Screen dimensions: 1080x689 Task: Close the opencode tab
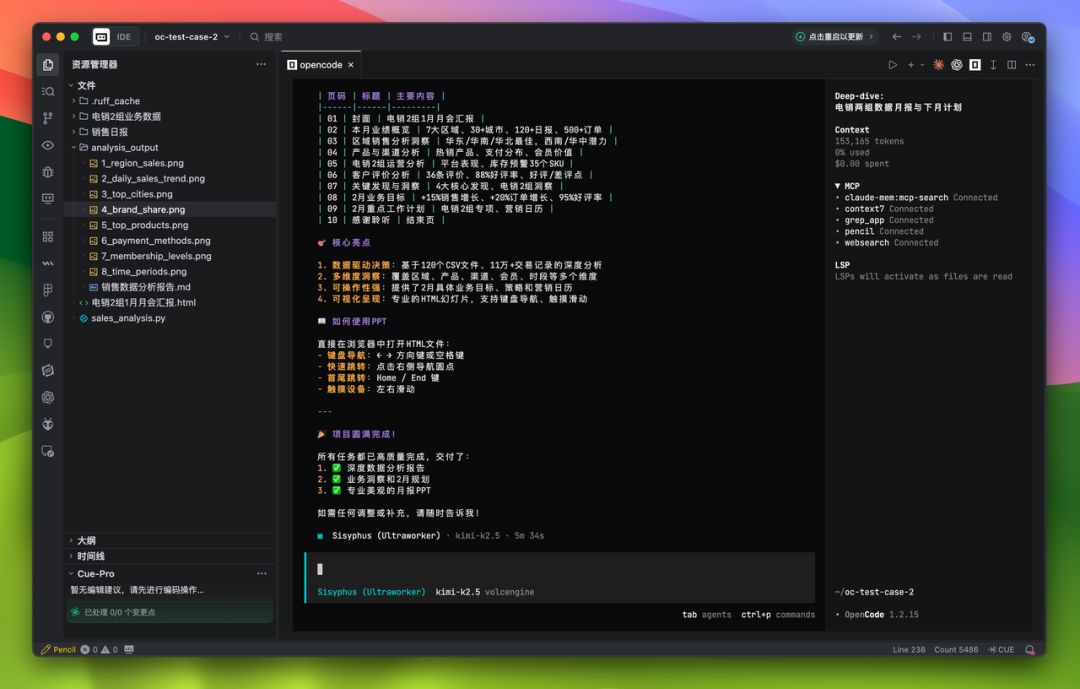[x=352, y=65]
